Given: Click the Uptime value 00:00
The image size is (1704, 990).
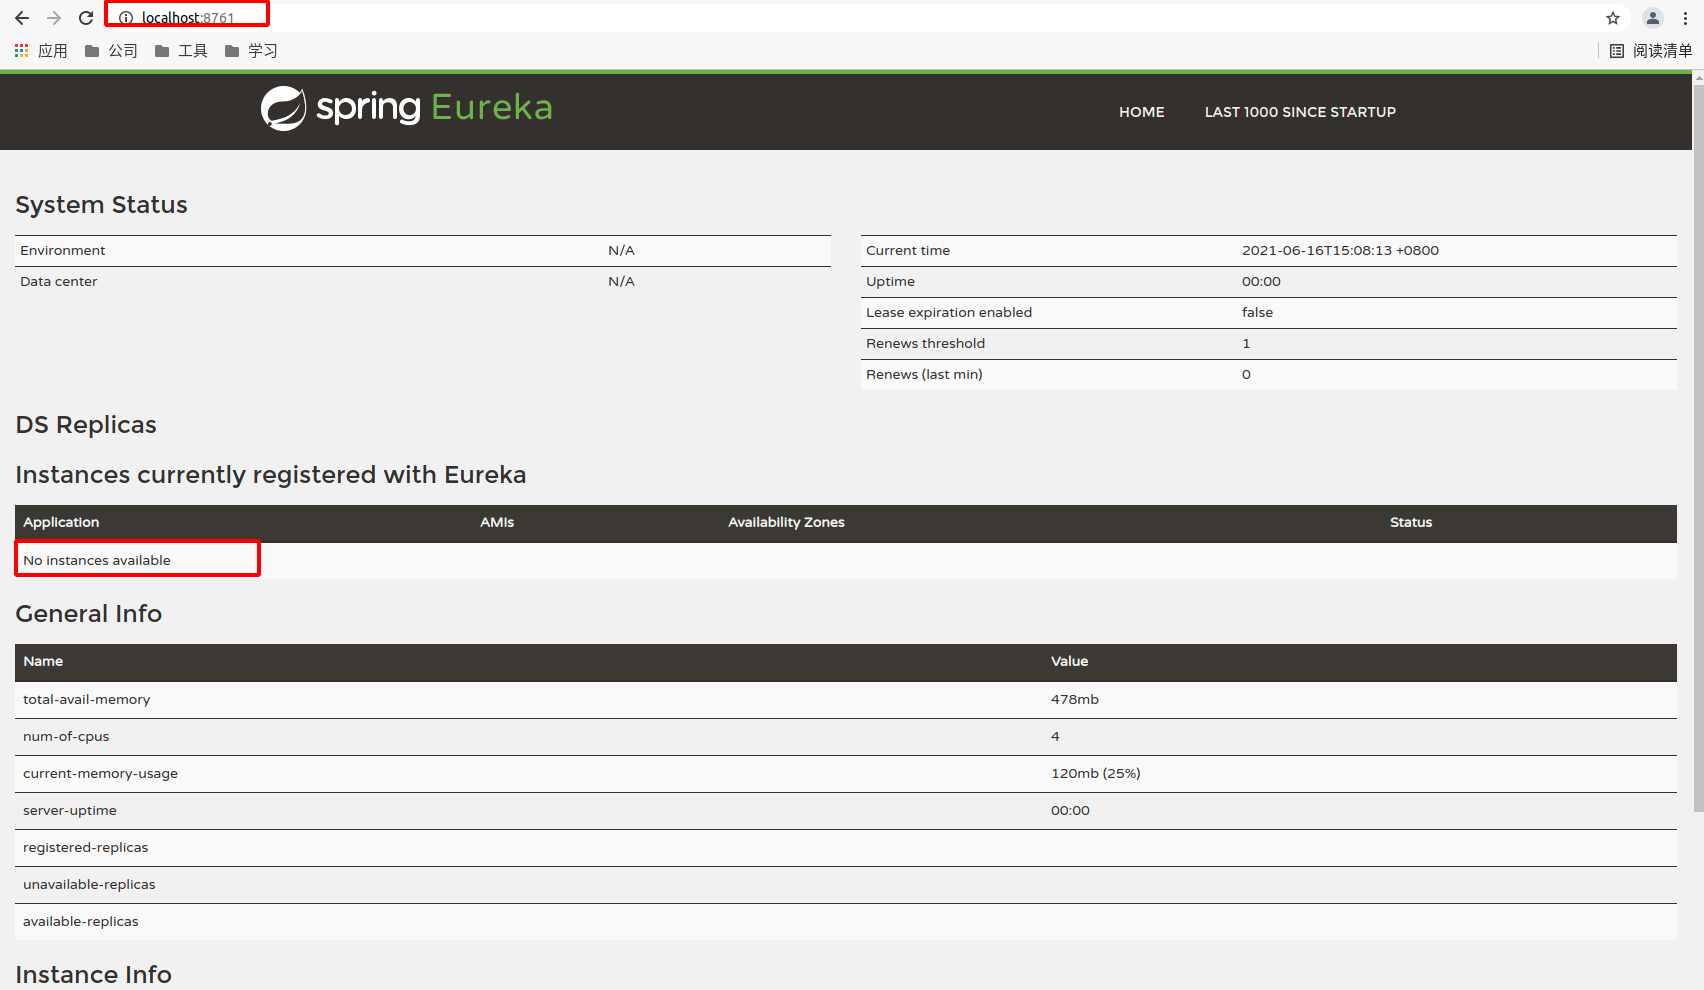Looking at the screenshot, I should 1261,282.
